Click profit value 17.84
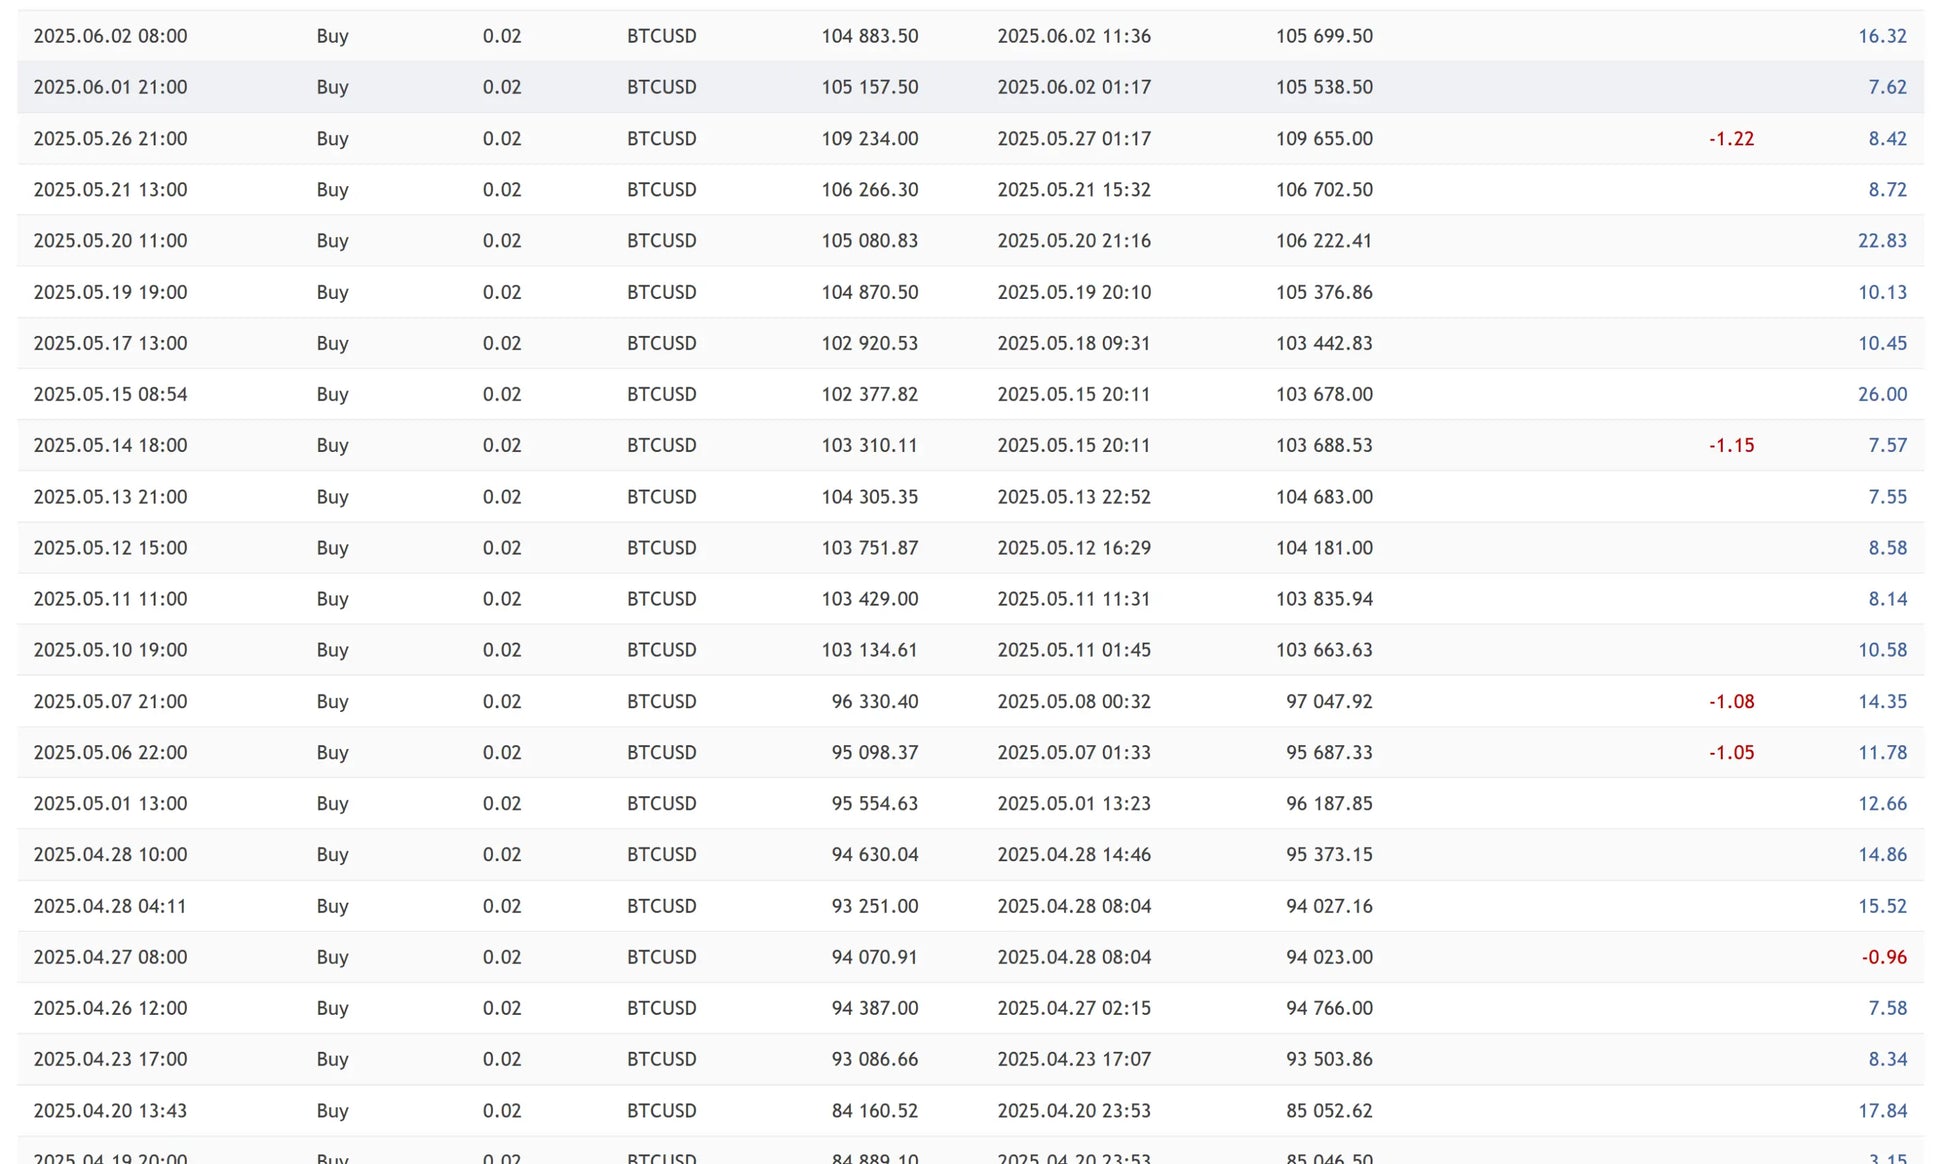Screen dimensions: 1946x1164 tap(1882, 1111)
